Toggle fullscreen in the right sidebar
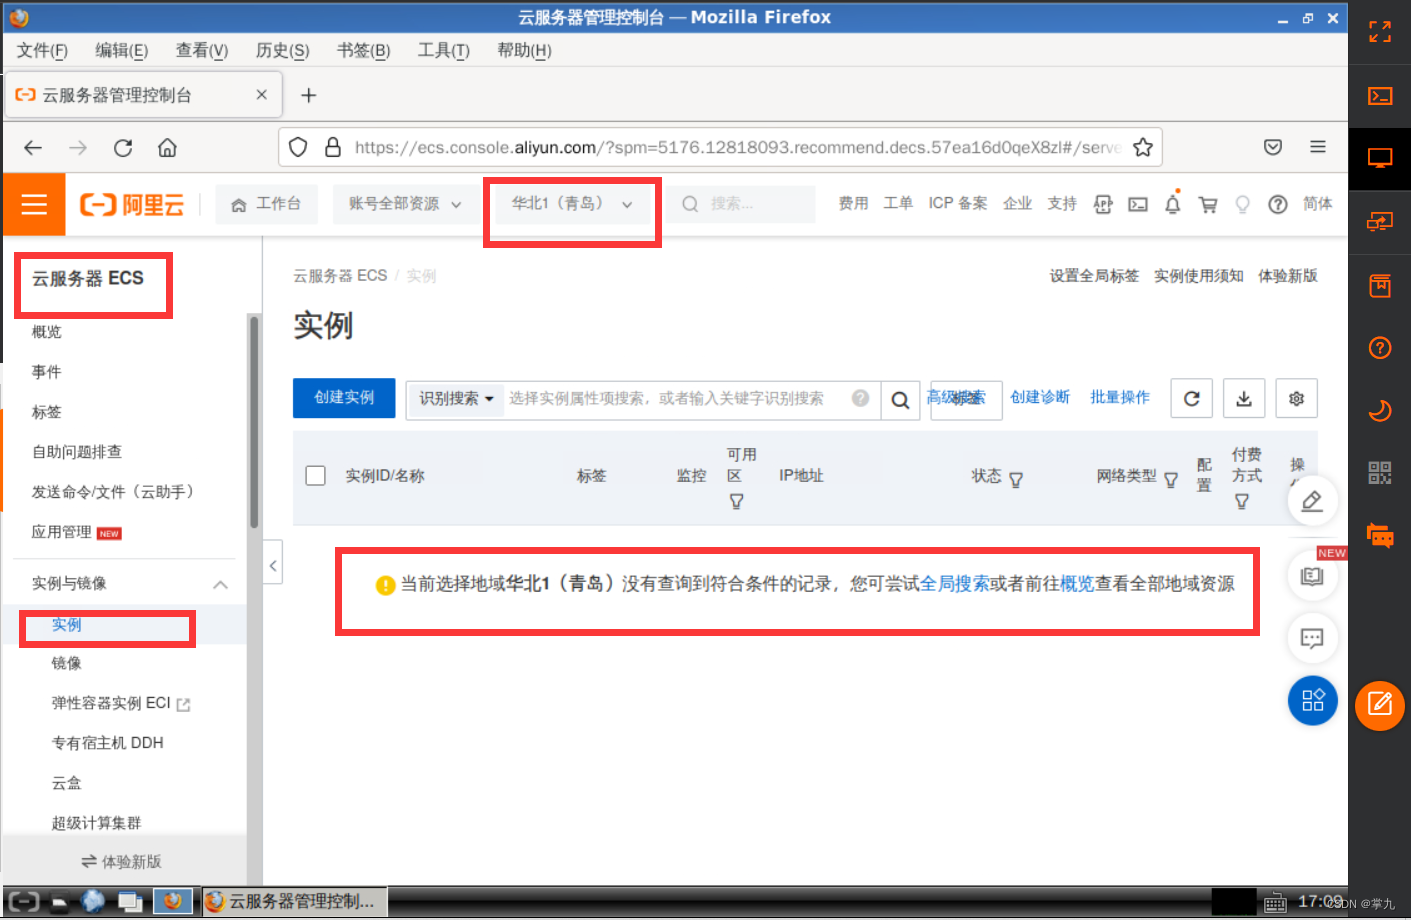This screenshot has height=920, width=1411. click(x=1380, y=32)
